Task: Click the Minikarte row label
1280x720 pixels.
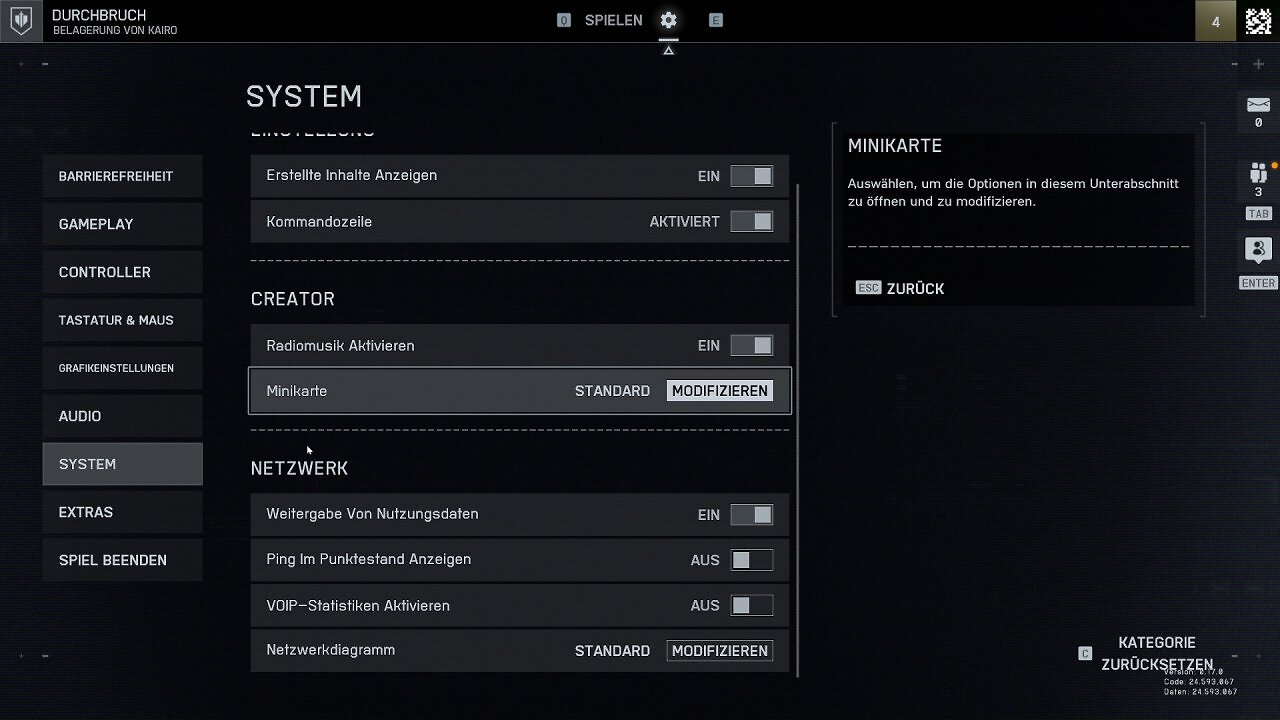Action: tap(297, 391)
